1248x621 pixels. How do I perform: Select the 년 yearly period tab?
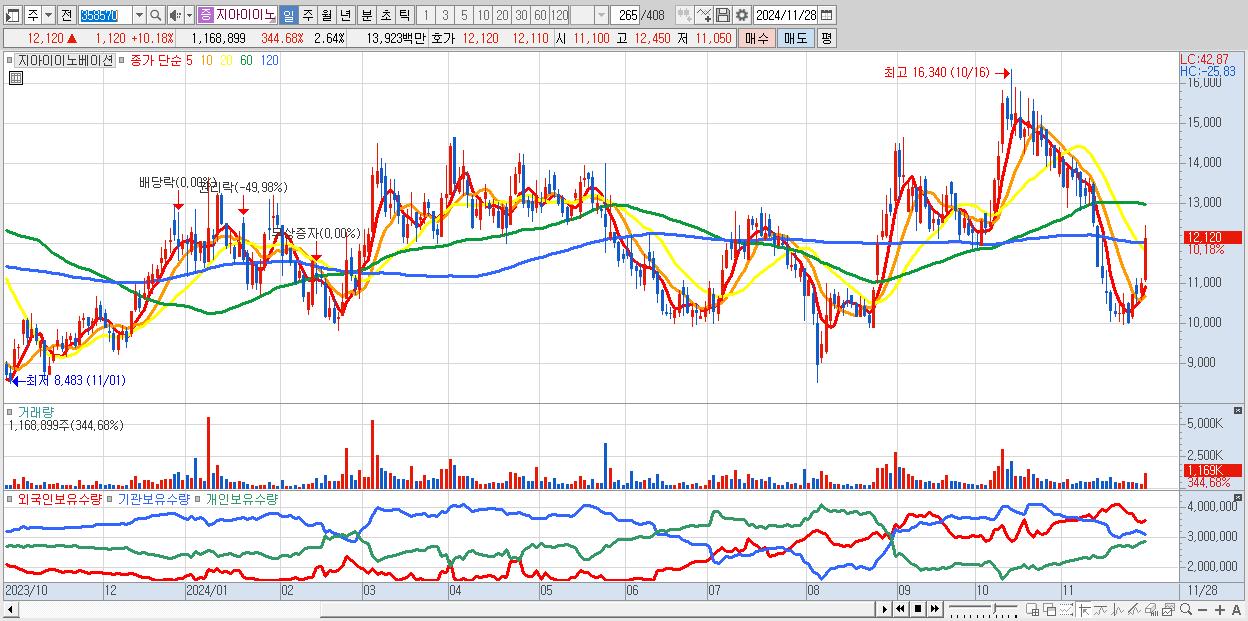tap(345, 15)
